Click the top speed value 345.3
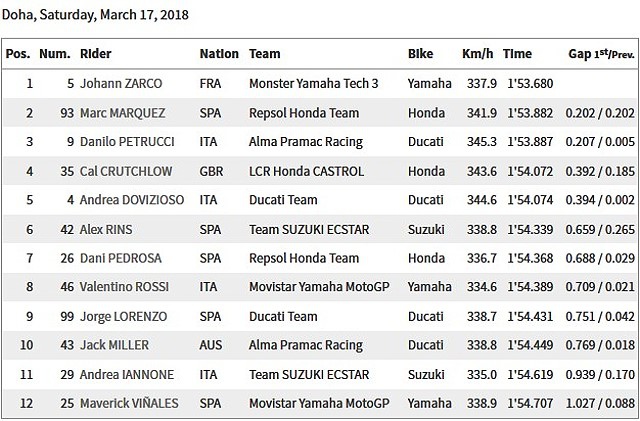The image size is (640, 421). click(x=478, y=143)
